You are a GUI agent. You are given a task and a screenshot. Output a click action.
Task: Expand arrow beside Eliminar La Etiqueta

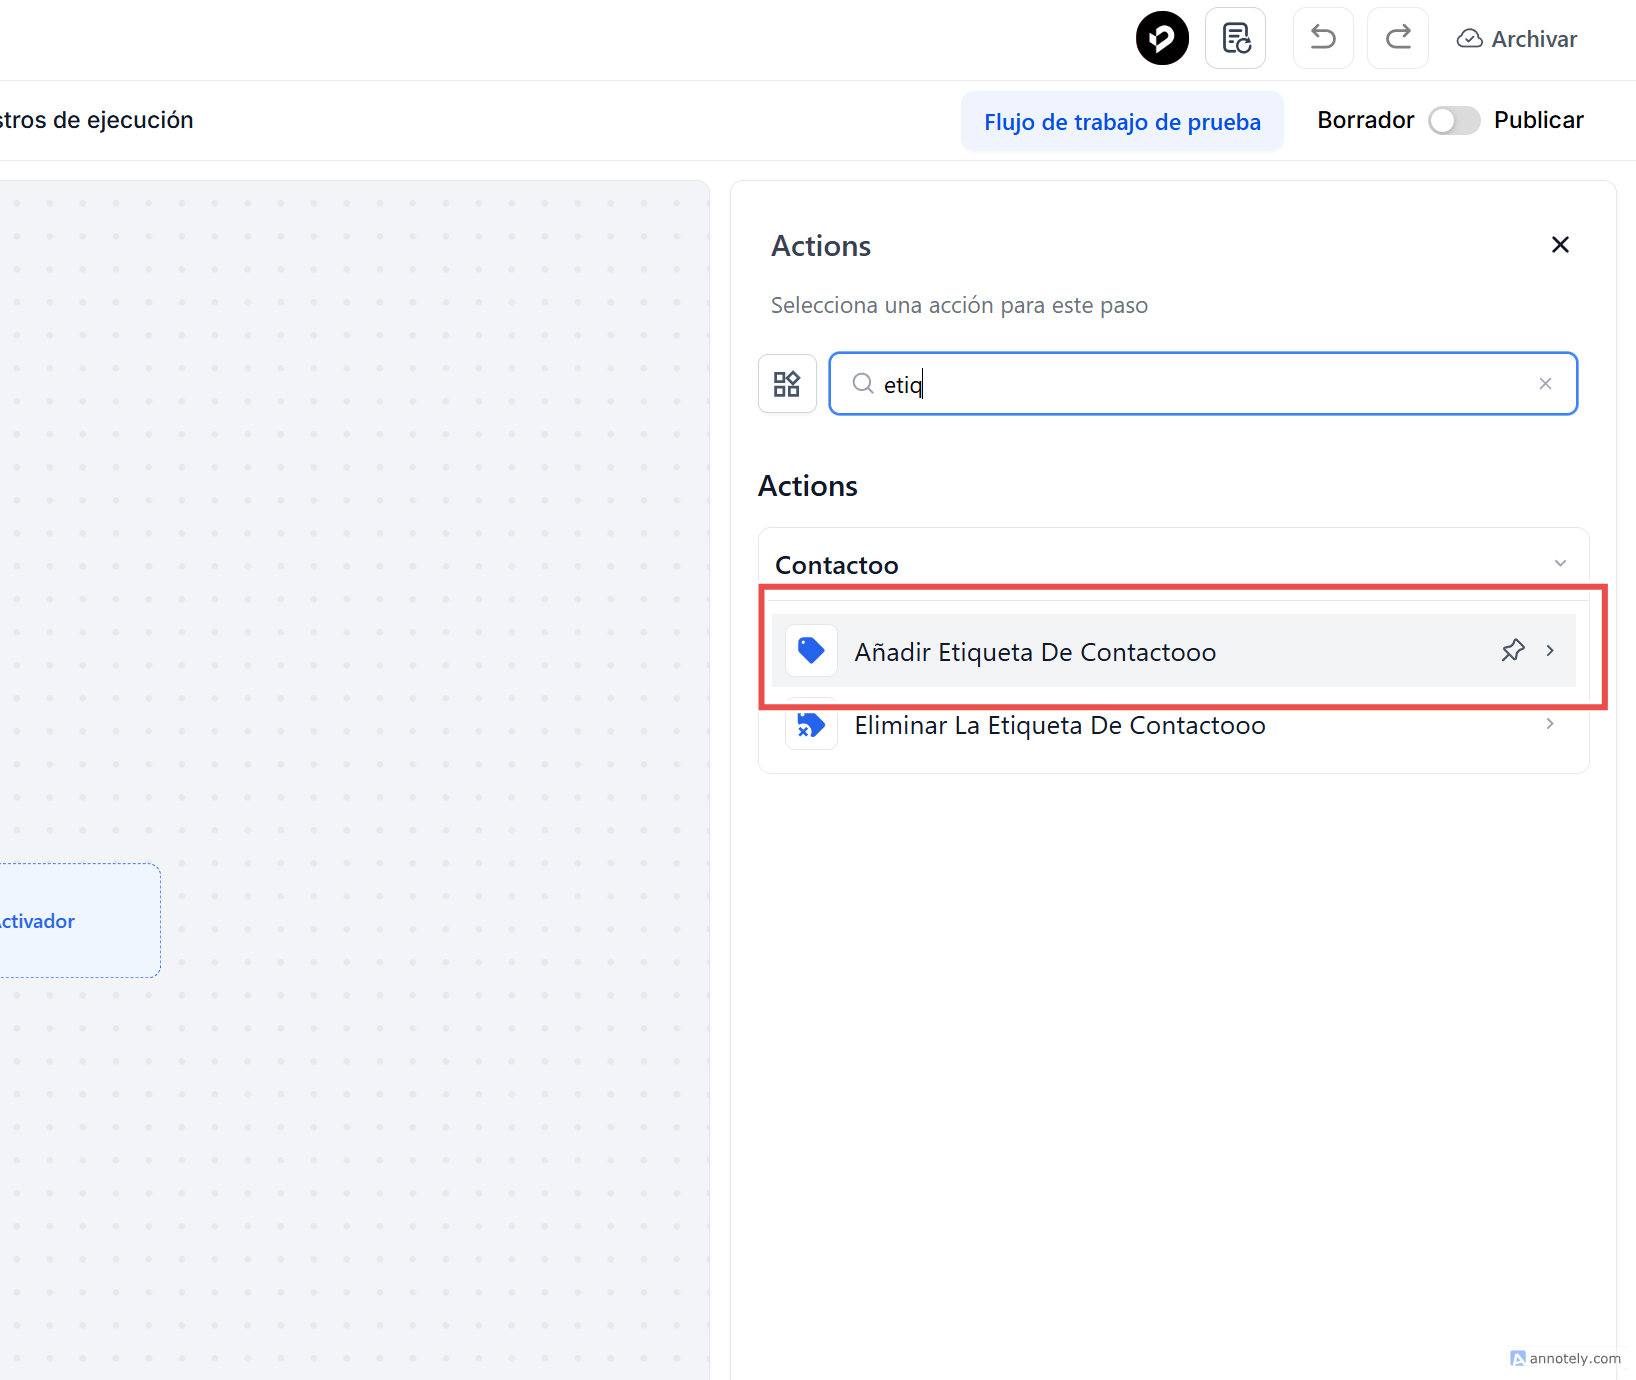pos(1550,724)
